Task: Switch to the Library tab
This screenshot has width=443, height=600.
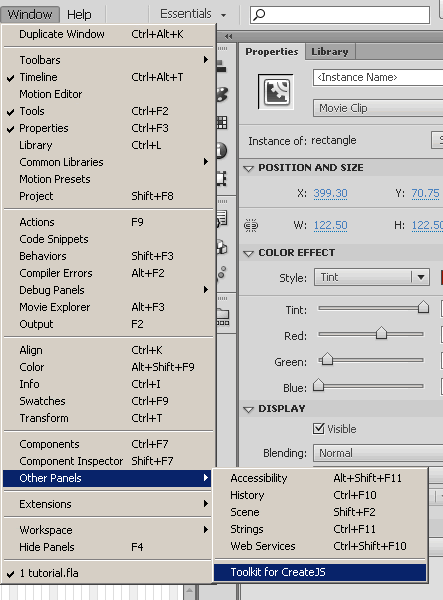Action: (x=330, y=52)
